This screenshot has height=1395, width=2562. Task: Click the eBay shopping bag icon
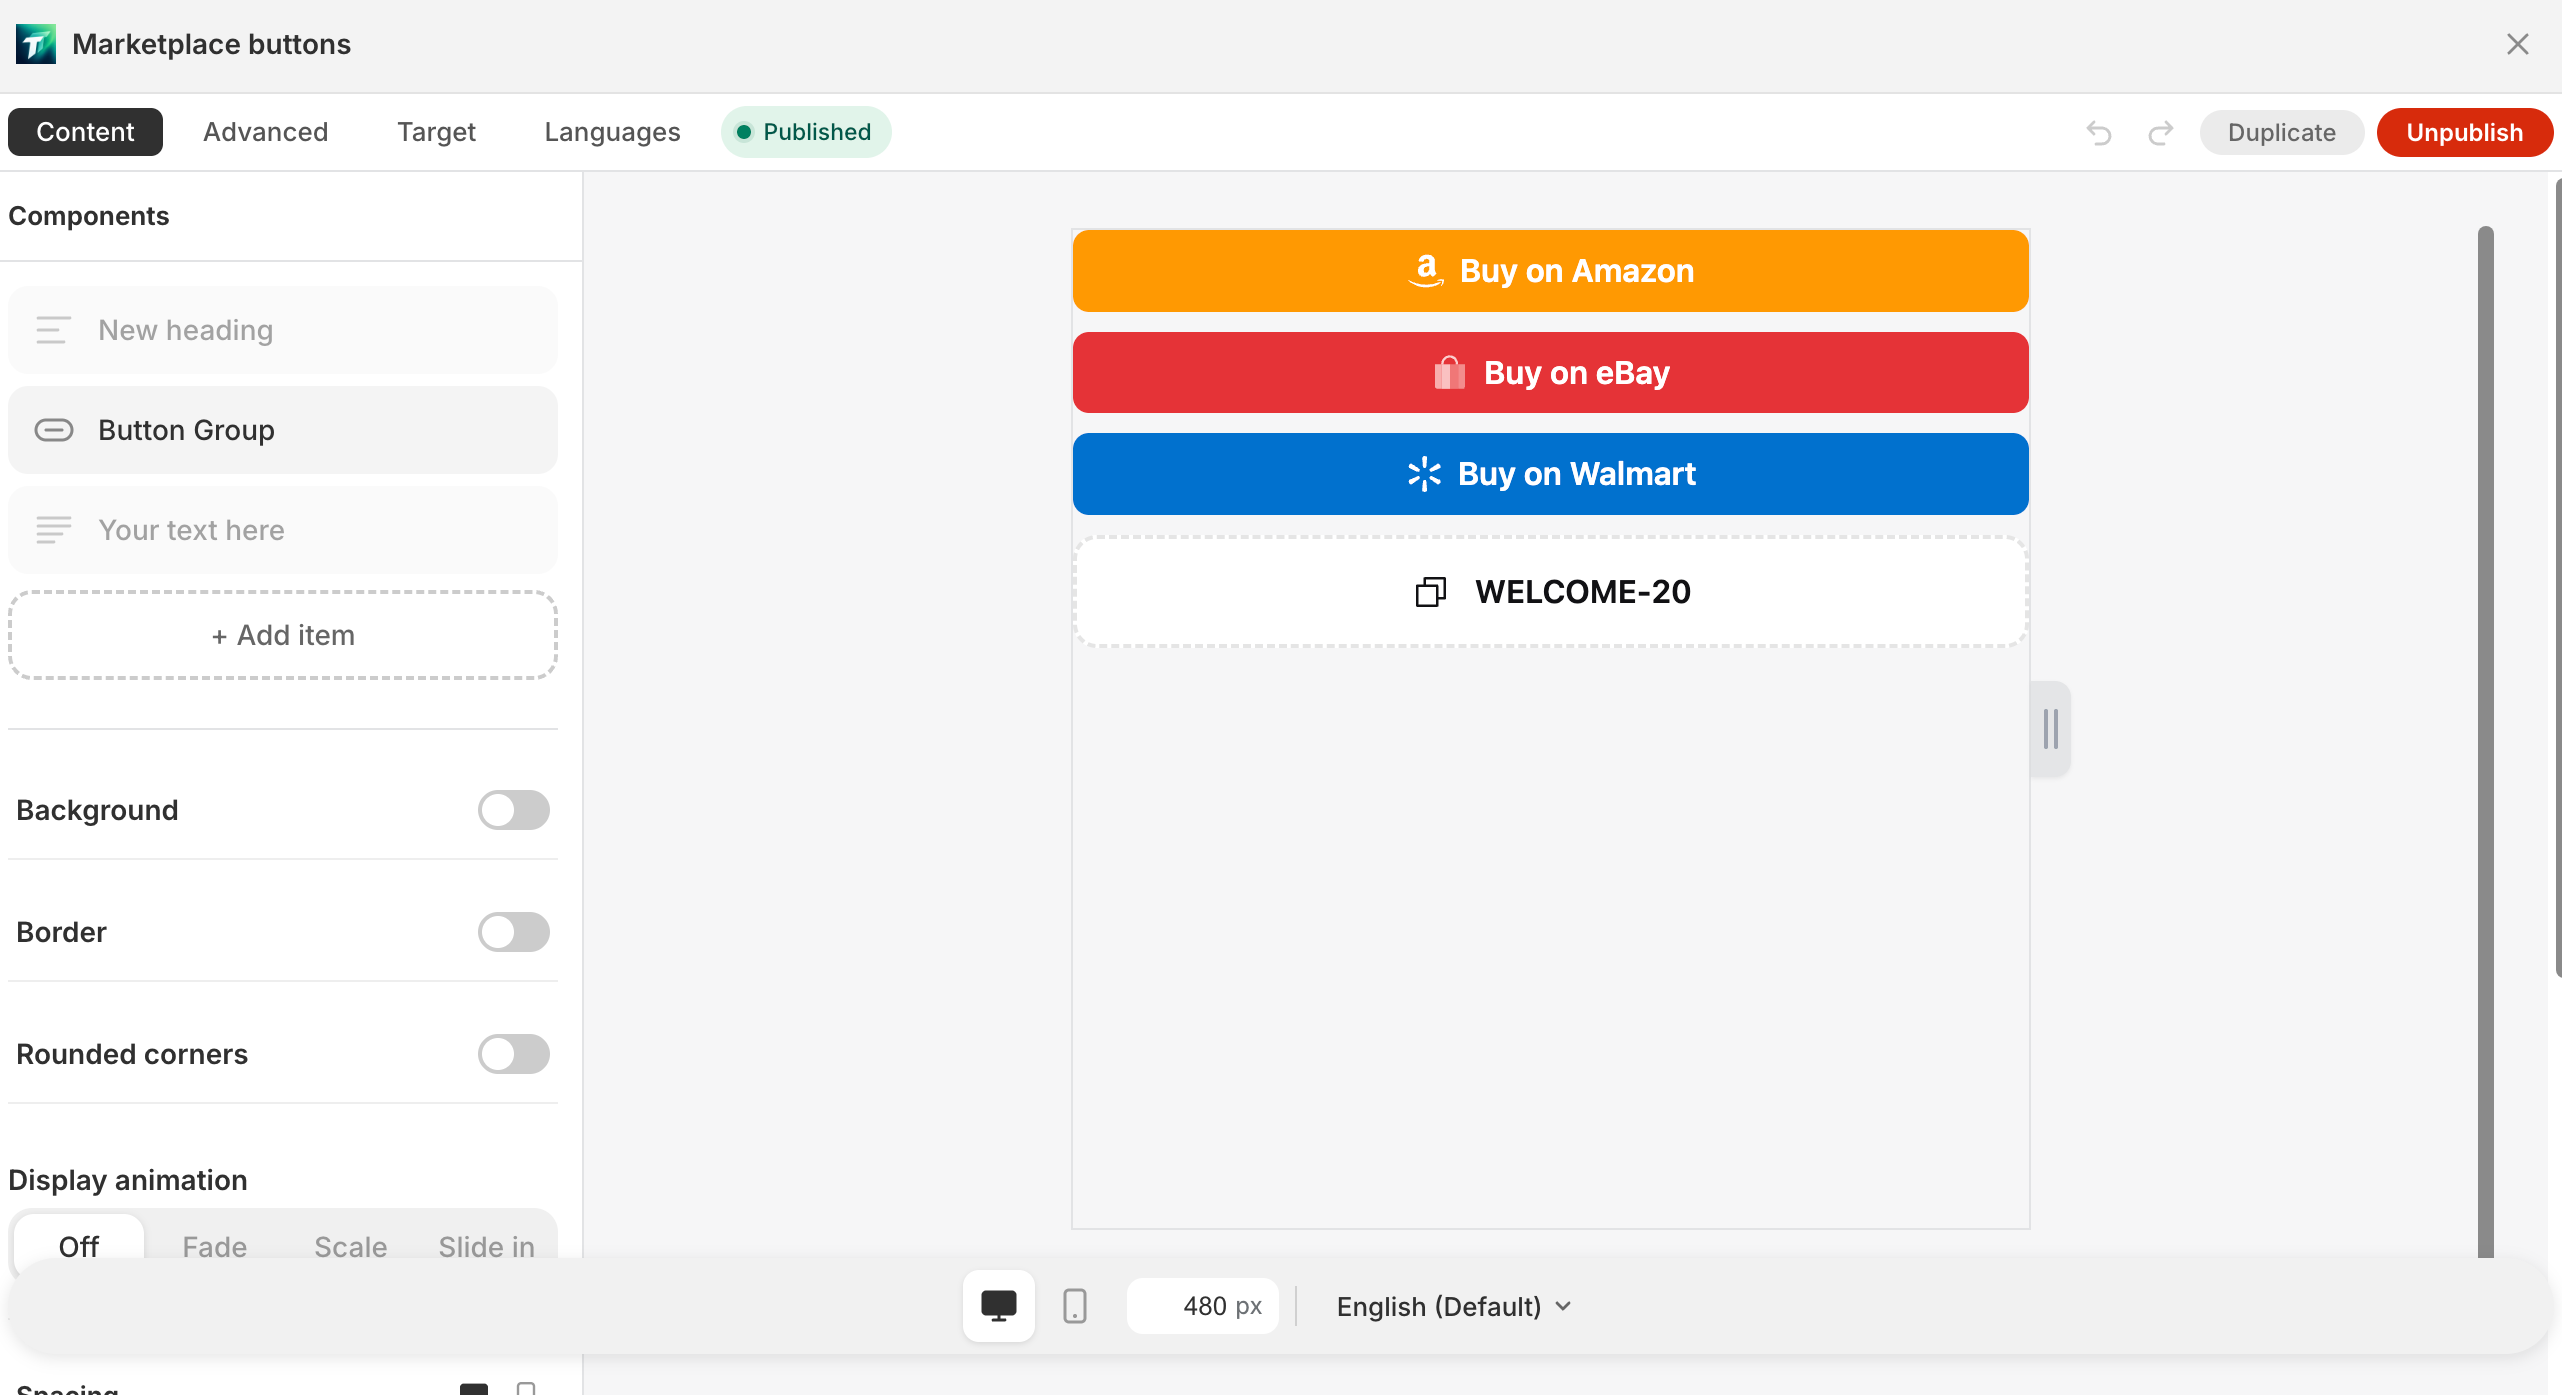tap(1449, 373)
